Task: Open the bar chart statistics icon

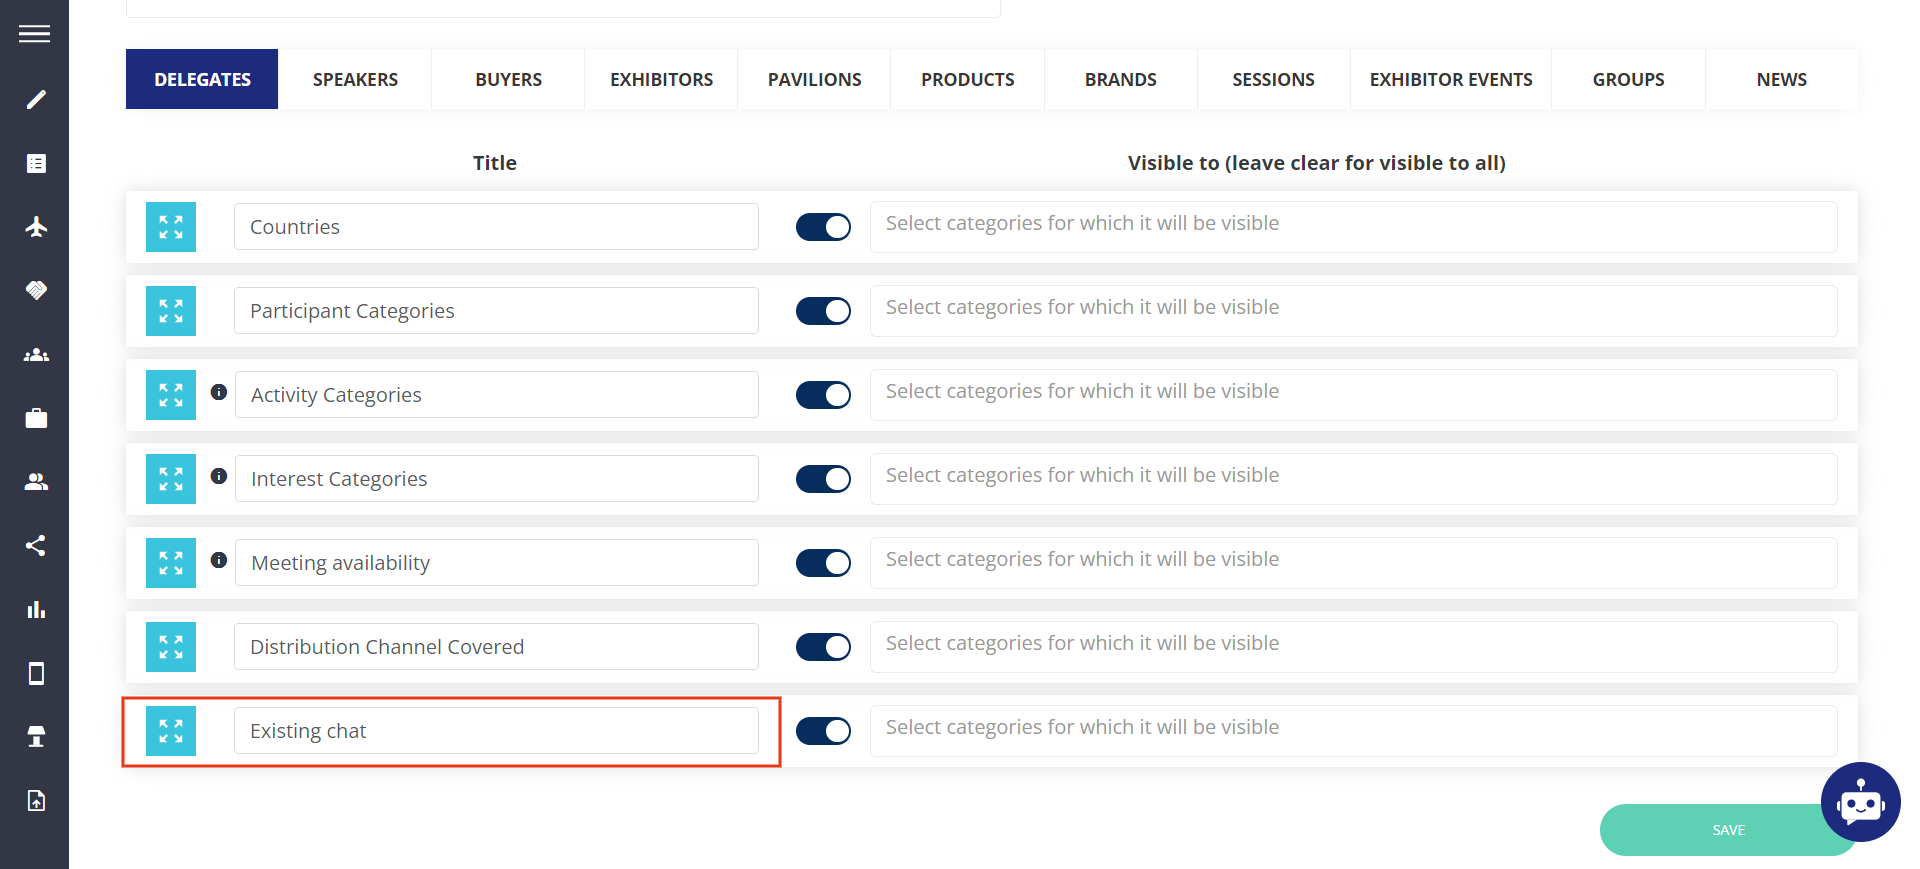Action: click(x=36, y=609)
